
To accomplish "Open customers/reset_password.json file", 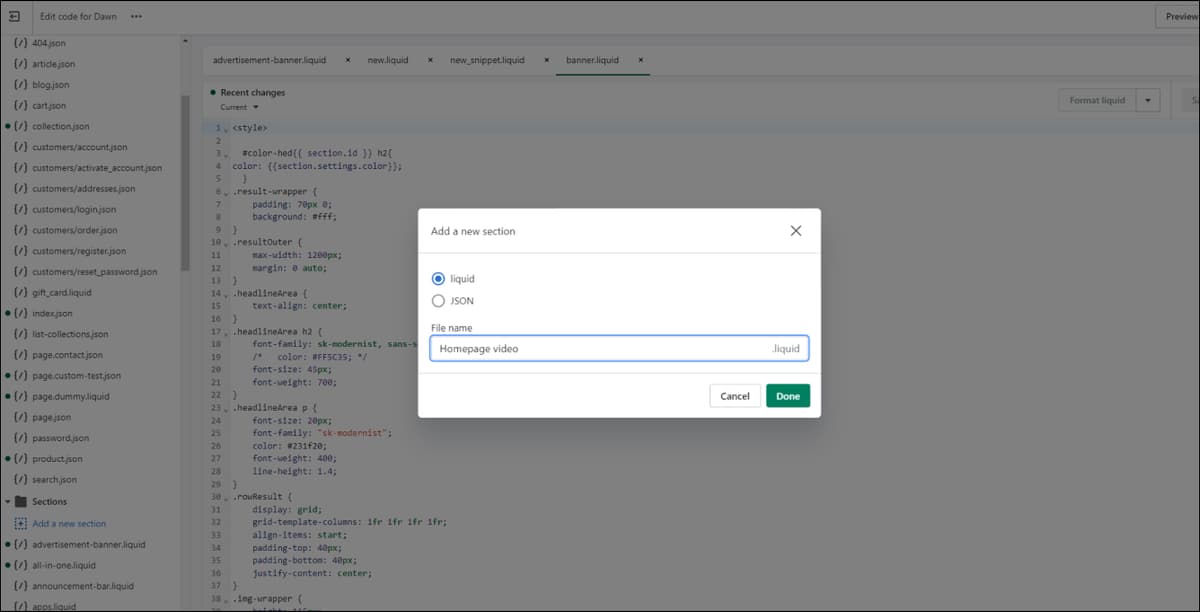I will [x=94, y=272].
